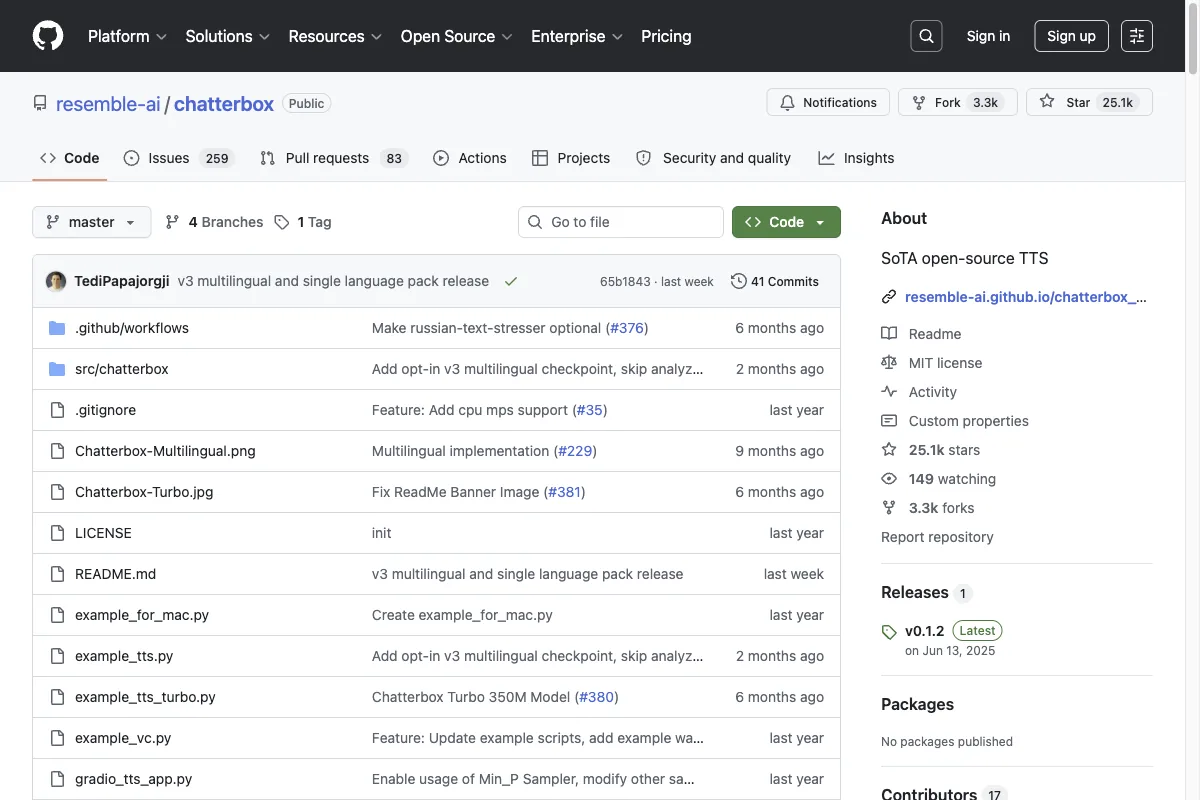The height and width of the screenshot is (800, 1200).
Task: Click the book icon next to Readme
Action: [x=889, y=334]
